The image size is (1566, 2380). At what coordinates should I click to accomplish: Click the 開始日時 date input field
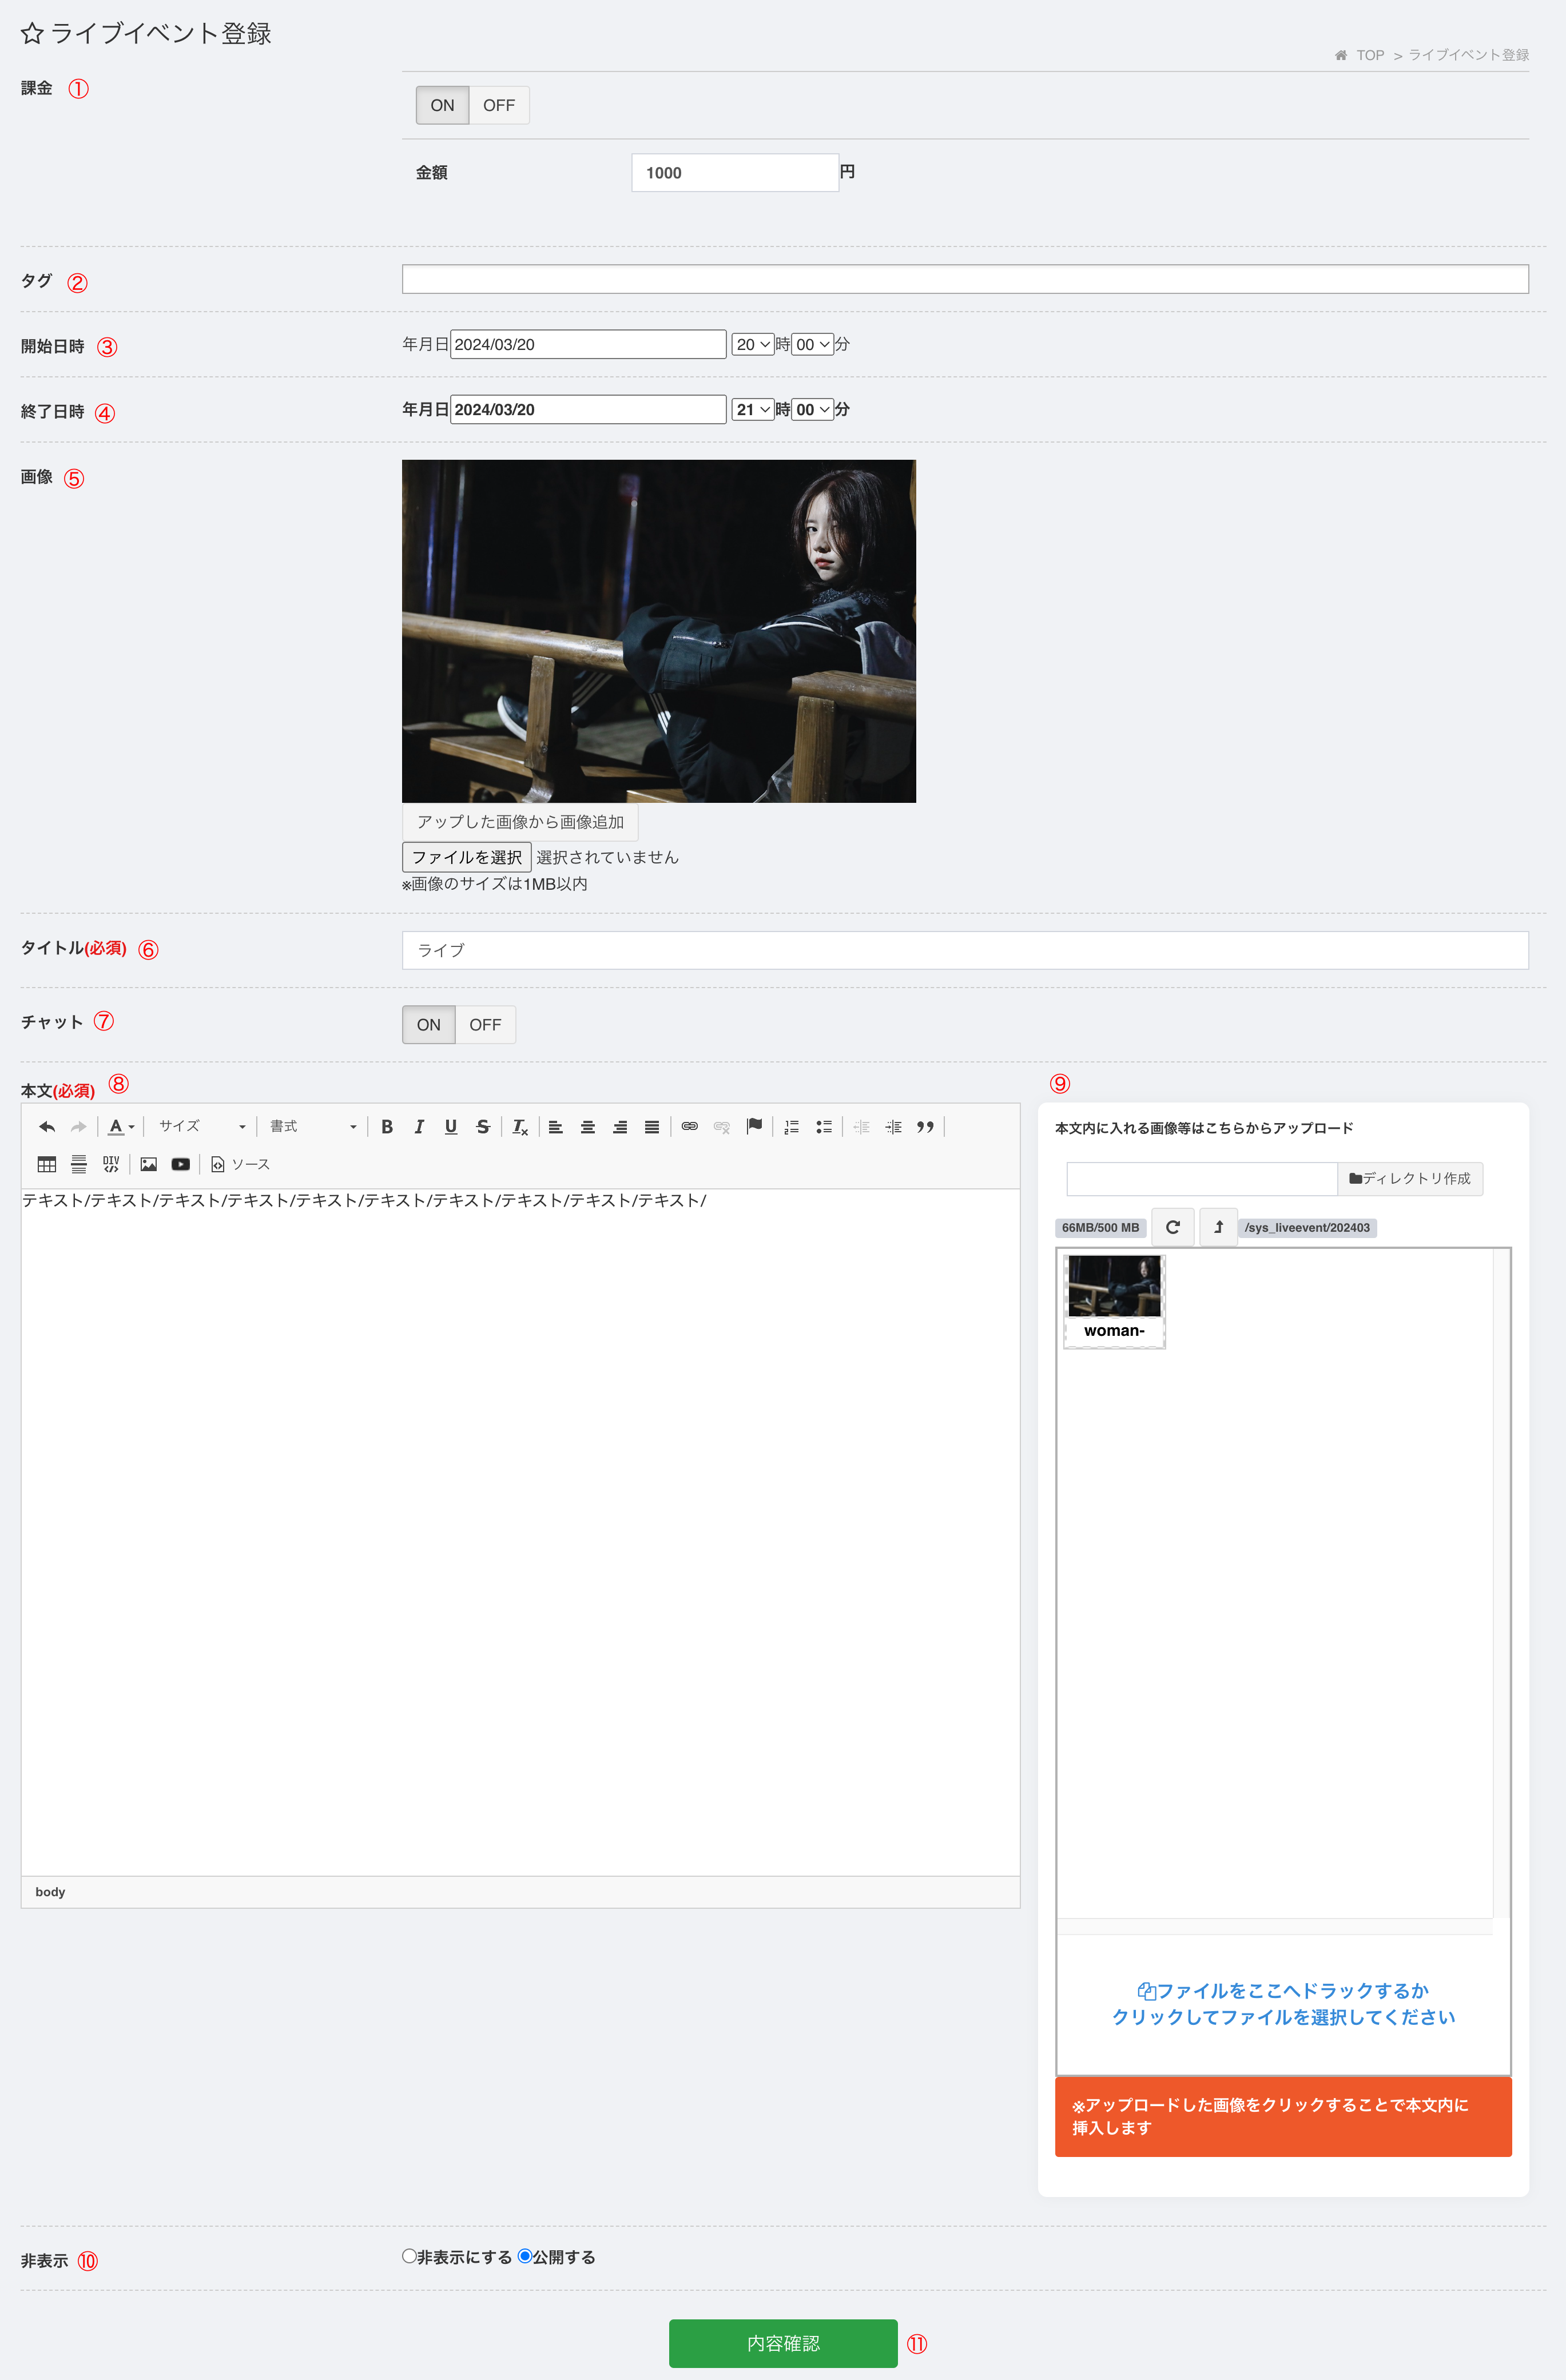[588, 344]
